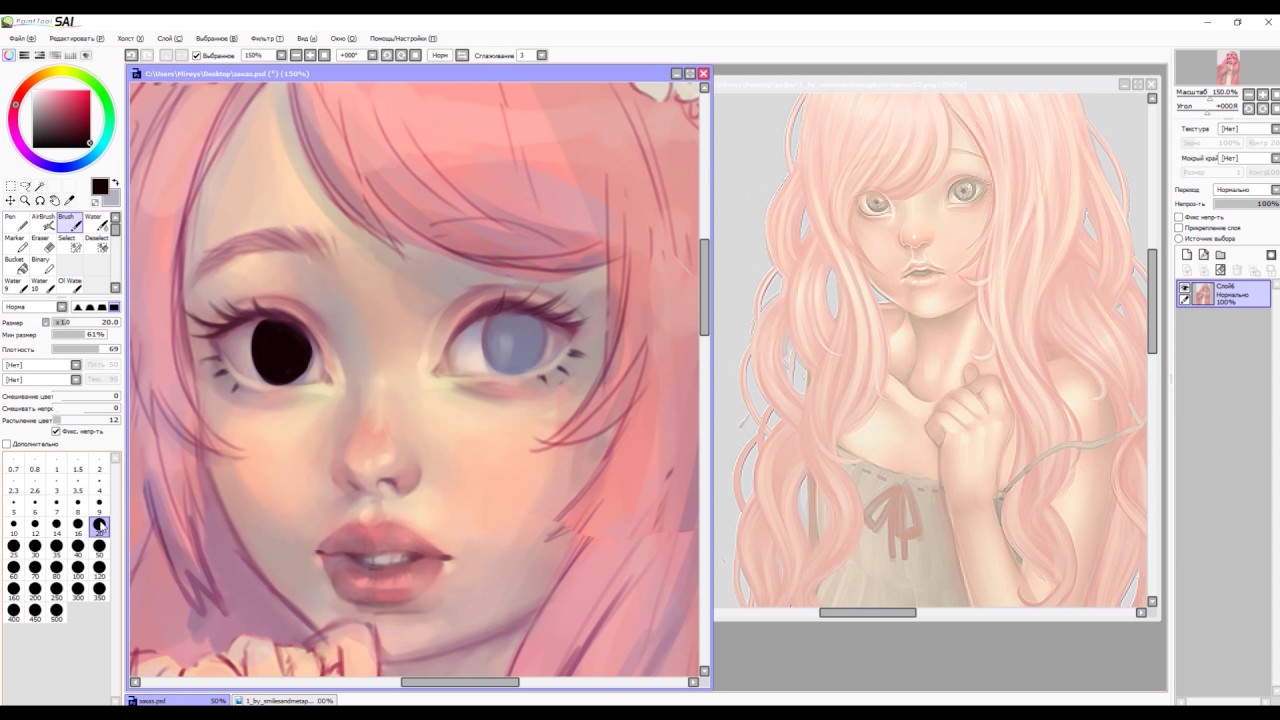1280x720 pixels.
Task: Swap foreground and background colors
Action: click(115, 183)
